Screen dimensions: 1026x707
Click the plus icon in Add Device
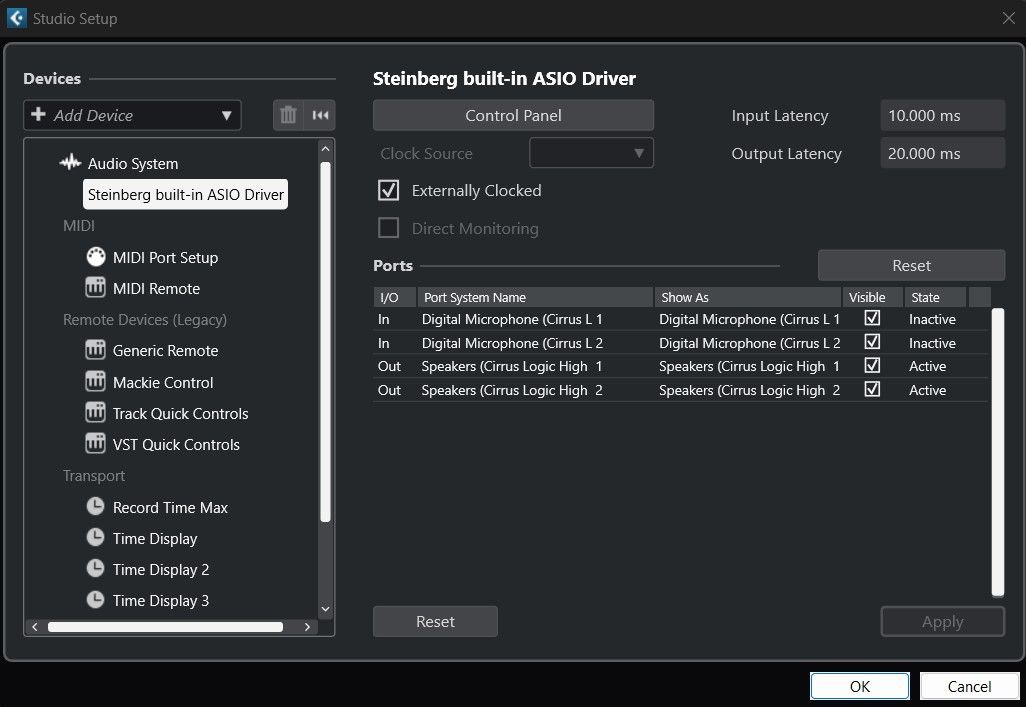pos(39,115)
